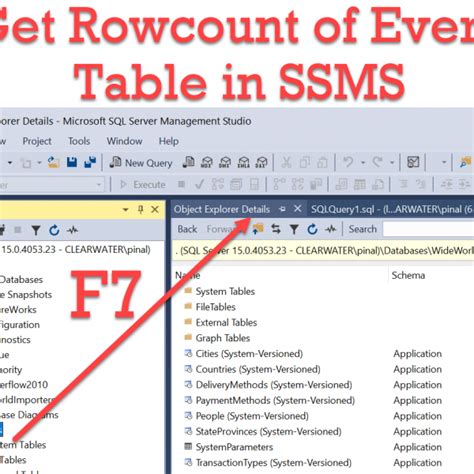Click the MDX query icon
This screenshot has width=474, height=474.
pyautogui.click(x=207, y=162)
